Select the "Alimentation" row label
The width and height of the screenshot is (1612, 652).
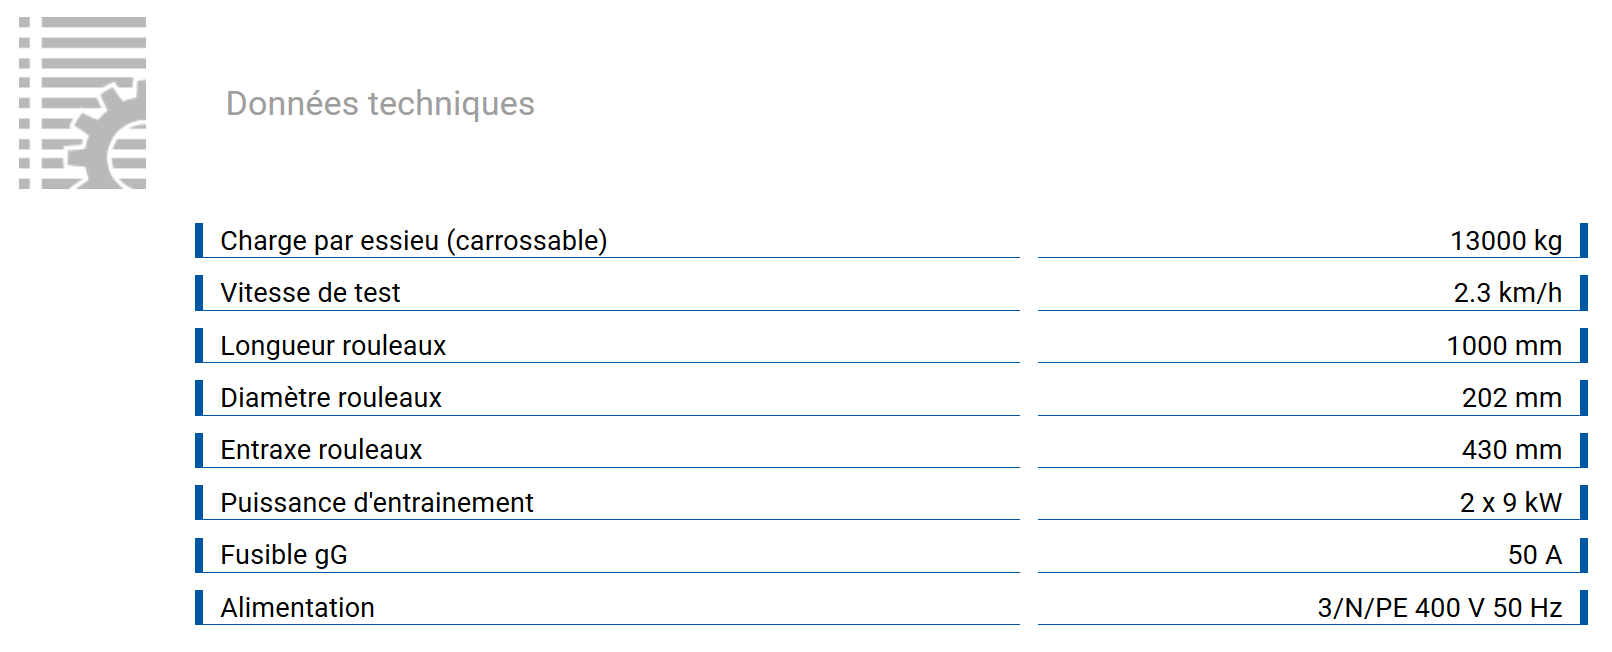point(297,608)
